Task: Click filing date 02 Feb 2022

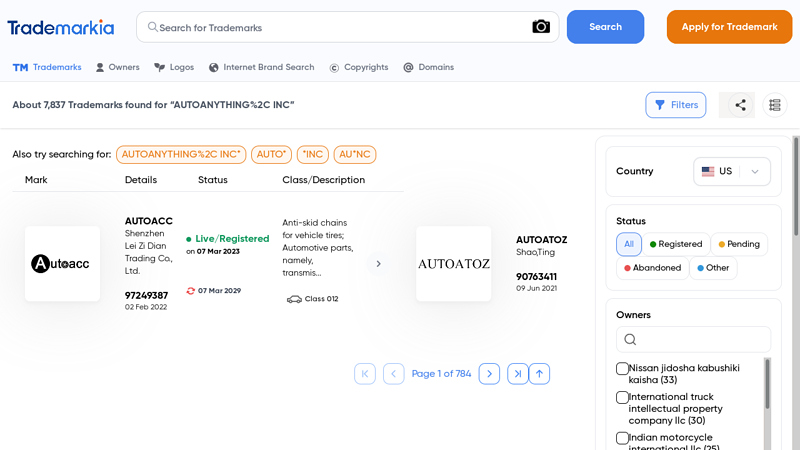Action: tap(146, 307)
